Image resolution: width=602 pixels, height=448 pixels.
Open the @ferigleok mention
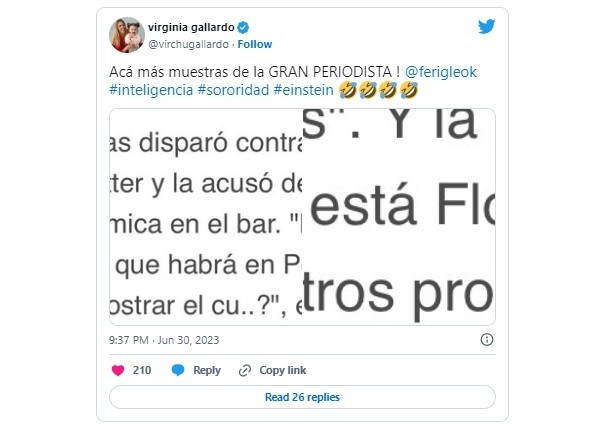pyautogui.click(x=441, y=72)
